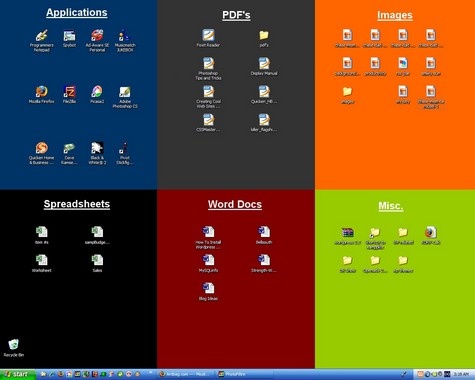The width and height of the screenshot is (475, 380).
Task: Select the Spybot application icon
Action: tap(69, 38)
